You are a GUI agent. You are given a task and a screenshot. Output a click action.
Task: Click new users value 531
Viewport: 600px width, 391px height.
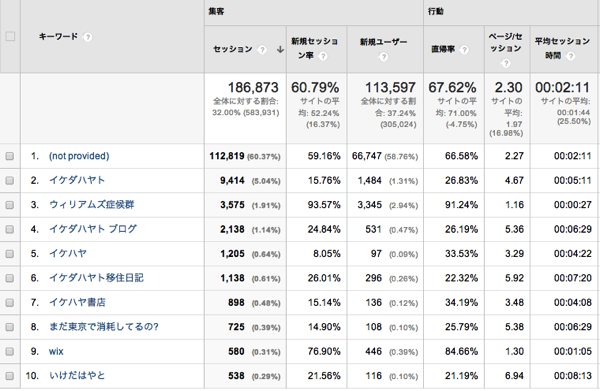coord(373,229)
